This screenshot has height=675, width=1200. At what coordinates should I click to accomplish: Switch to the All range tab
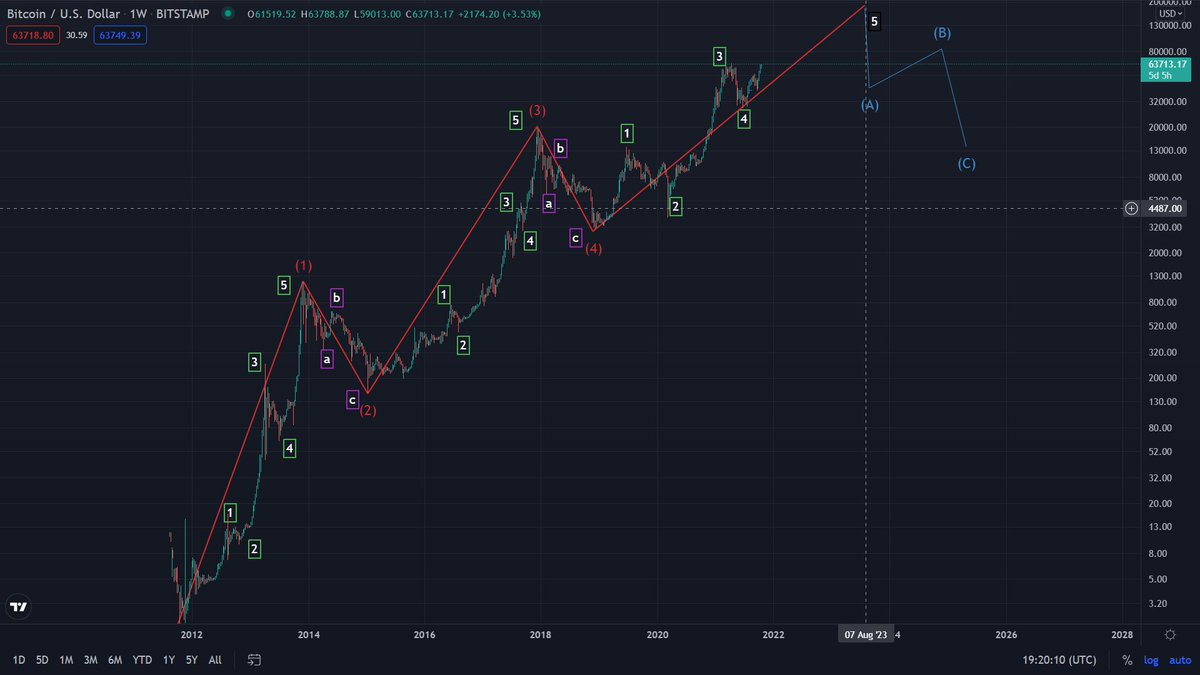214,660
